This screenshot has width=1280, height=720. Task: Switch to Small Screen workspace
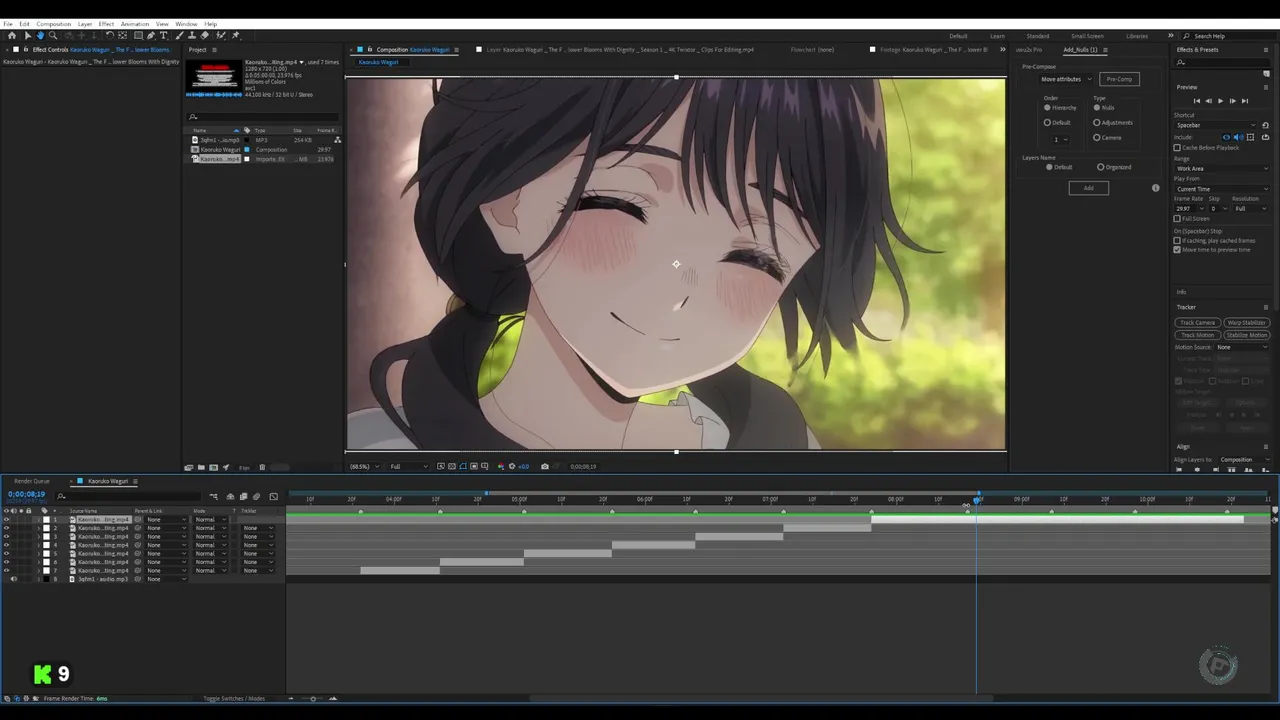[x=1087, y=36]
